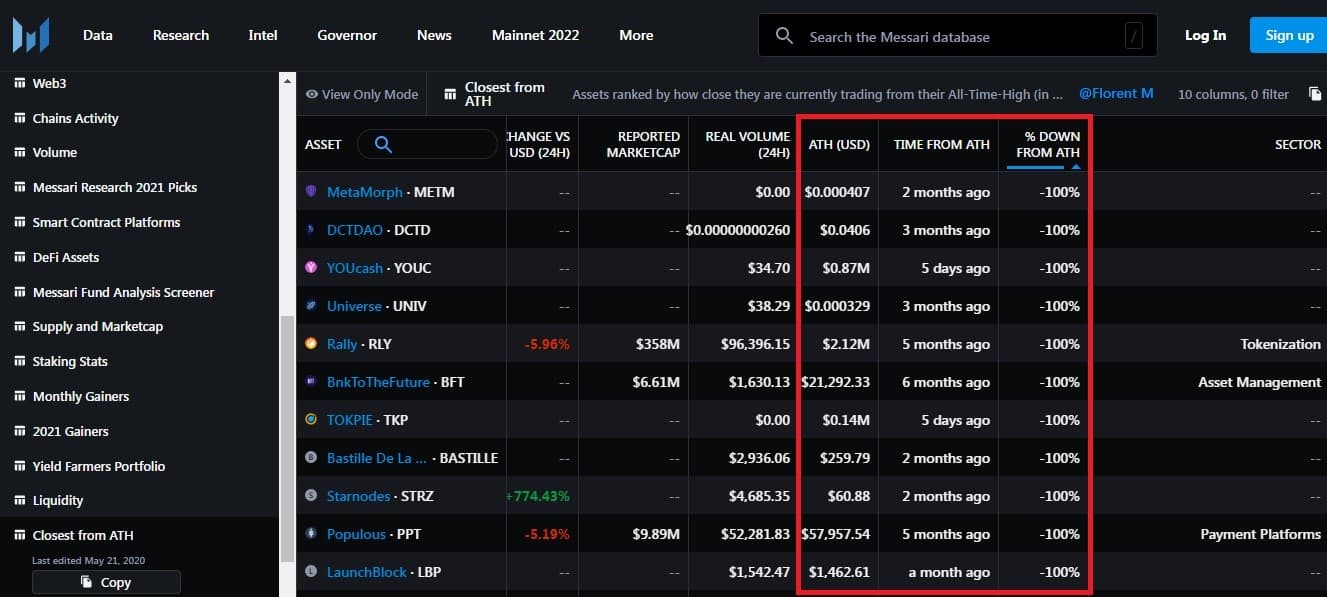Click the Staking Stats table icon
Viewport: 1327px width, 597px height.
point(20,362)
